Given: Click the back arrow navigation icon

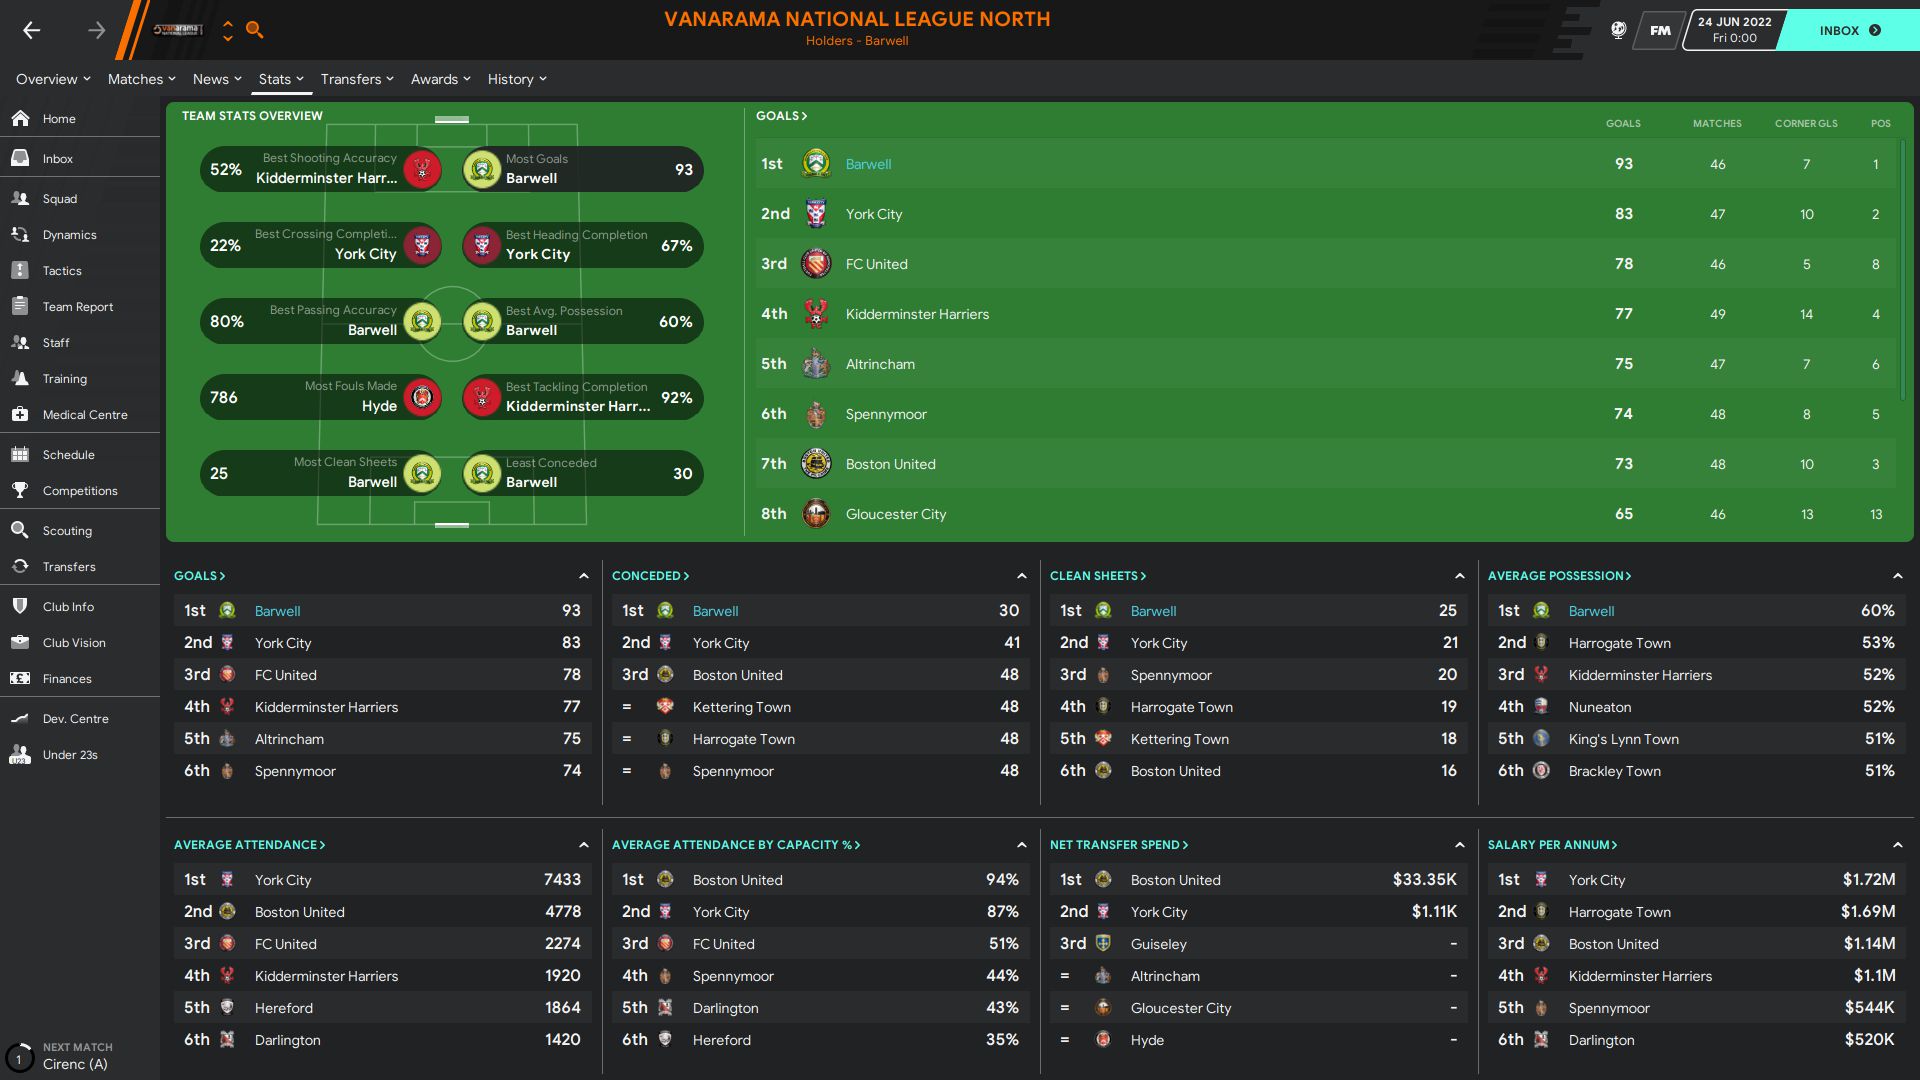Looking at the screenshot, I should pos(32,30).
